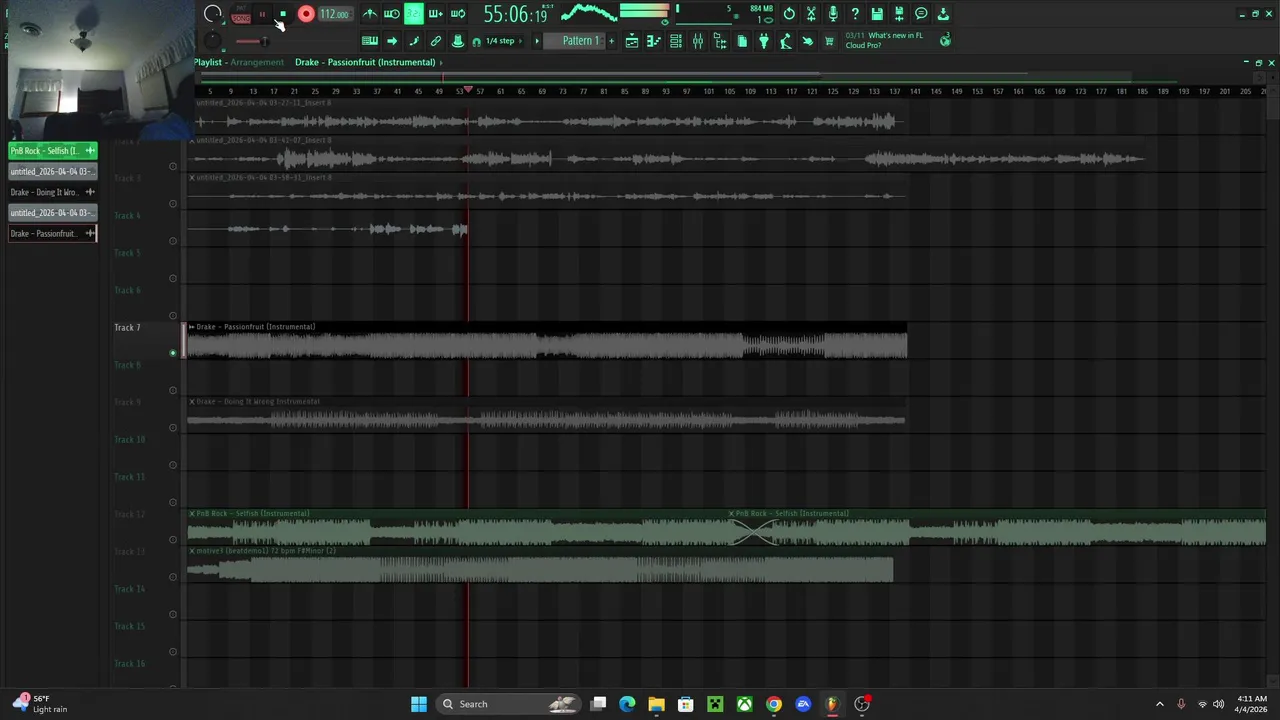The height and width of the screenshot is (720, 1280).
Task: Open the audio editor scissors icon
Action: click(x=811, y=14)
